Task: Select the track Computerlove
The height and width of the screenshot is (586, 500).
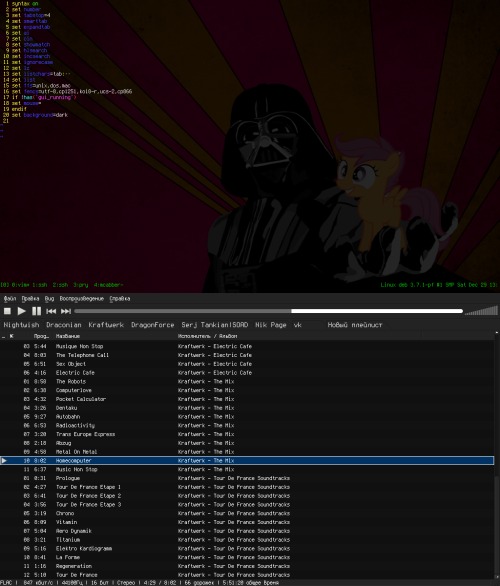Action: (247, 390)
